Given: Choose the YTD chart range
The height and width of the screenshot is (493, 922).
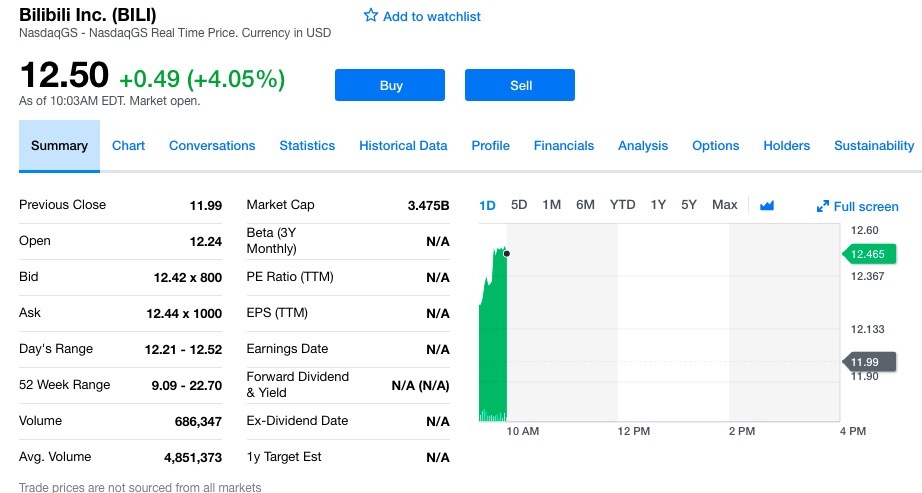Looking at the screenshot, I should pyautogui.click(x=622, y=205).
